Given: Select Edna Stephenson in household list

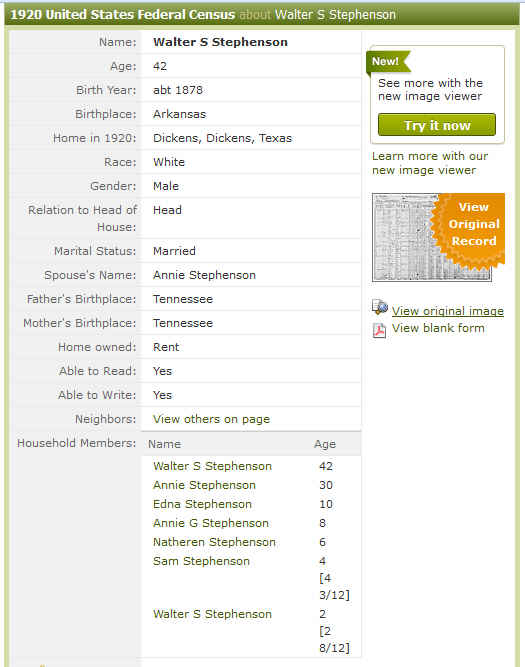Looking at the screenshot, I should (x=202, y=504).
